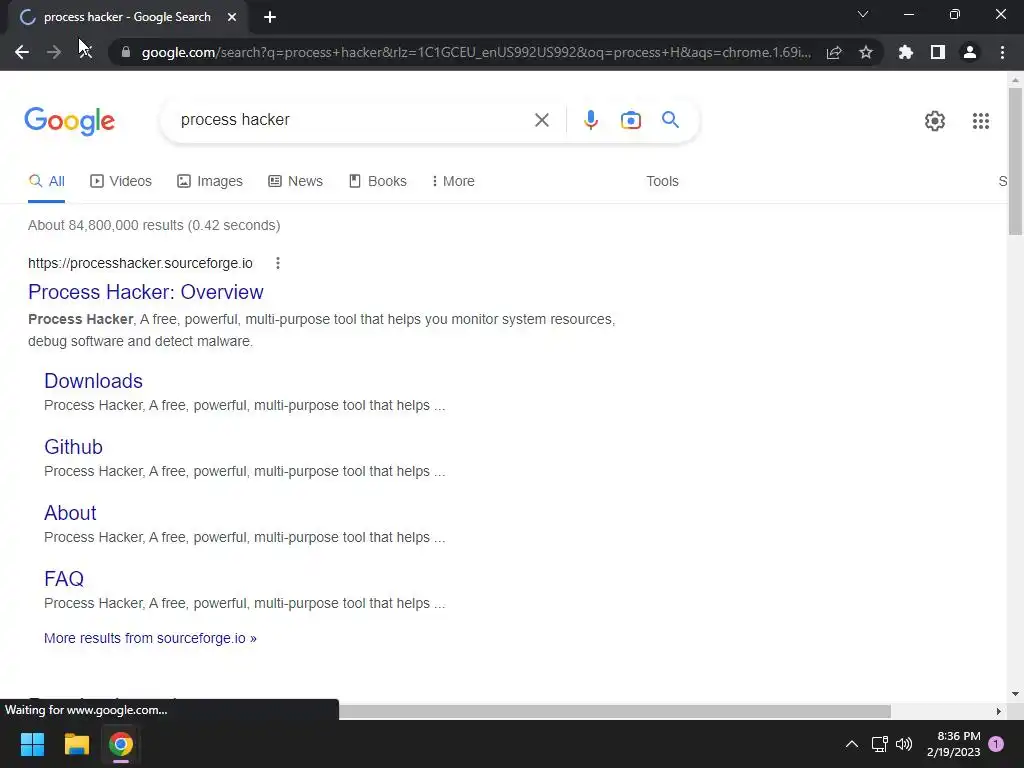Open the network status tray icon
This screenshot has height=768, width=1024.
point(879,744)
